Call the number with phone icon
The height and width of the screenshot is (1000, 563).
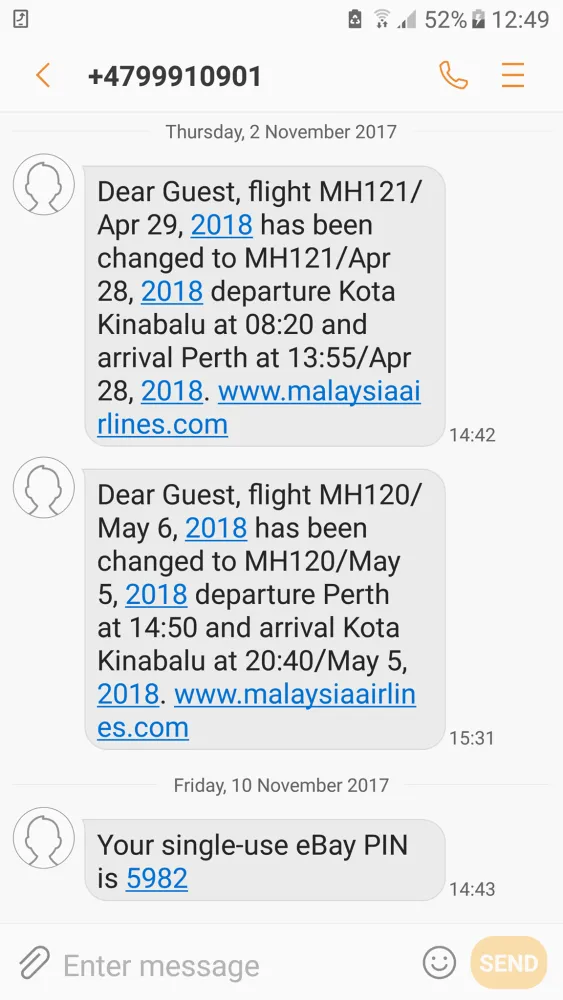pyautogui.click(x=453, y=75)
